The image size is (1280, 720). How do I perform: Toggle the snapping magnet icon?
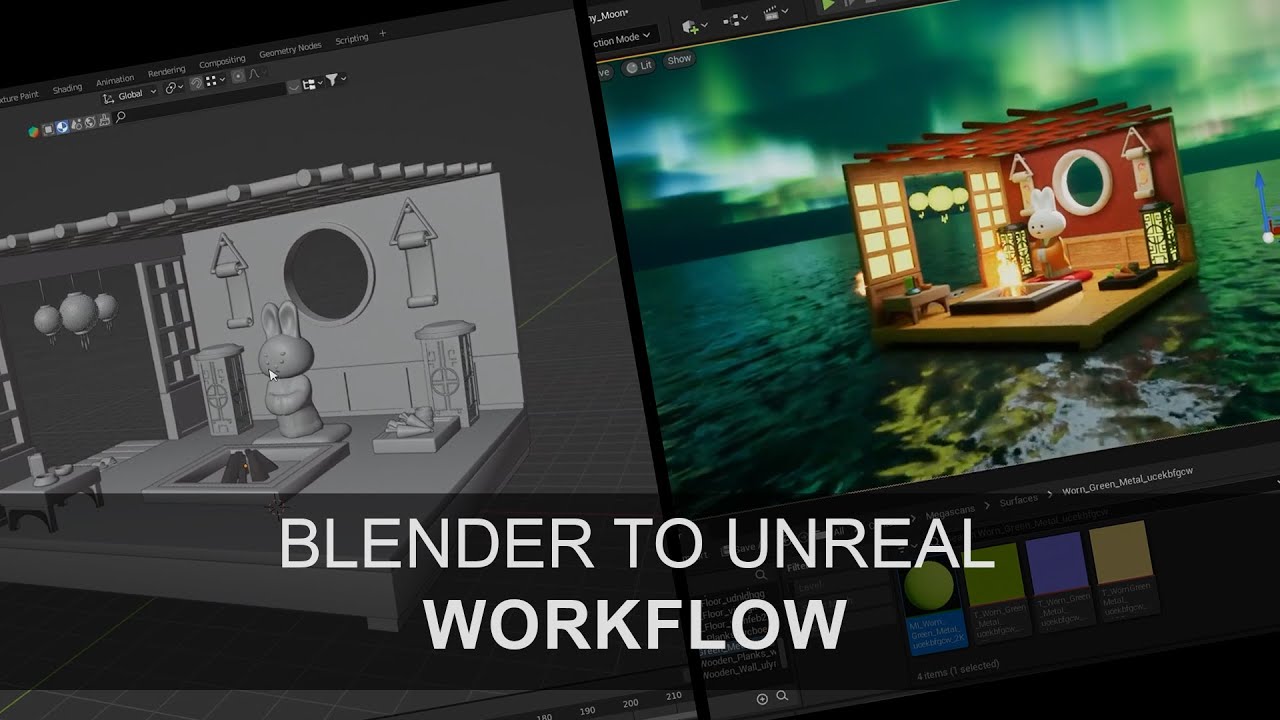pos(197,85)
